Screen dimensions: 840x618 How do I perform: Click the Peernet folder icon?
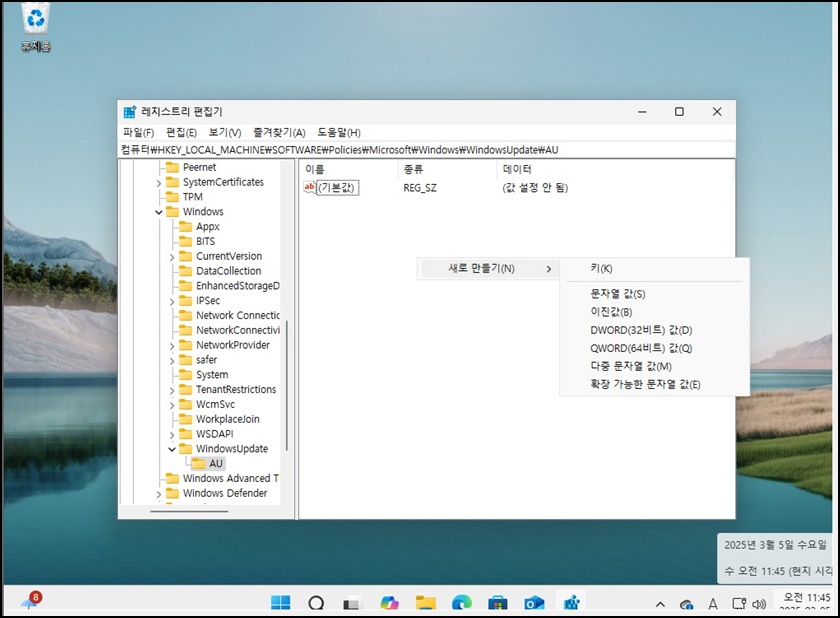coord(172,168)
